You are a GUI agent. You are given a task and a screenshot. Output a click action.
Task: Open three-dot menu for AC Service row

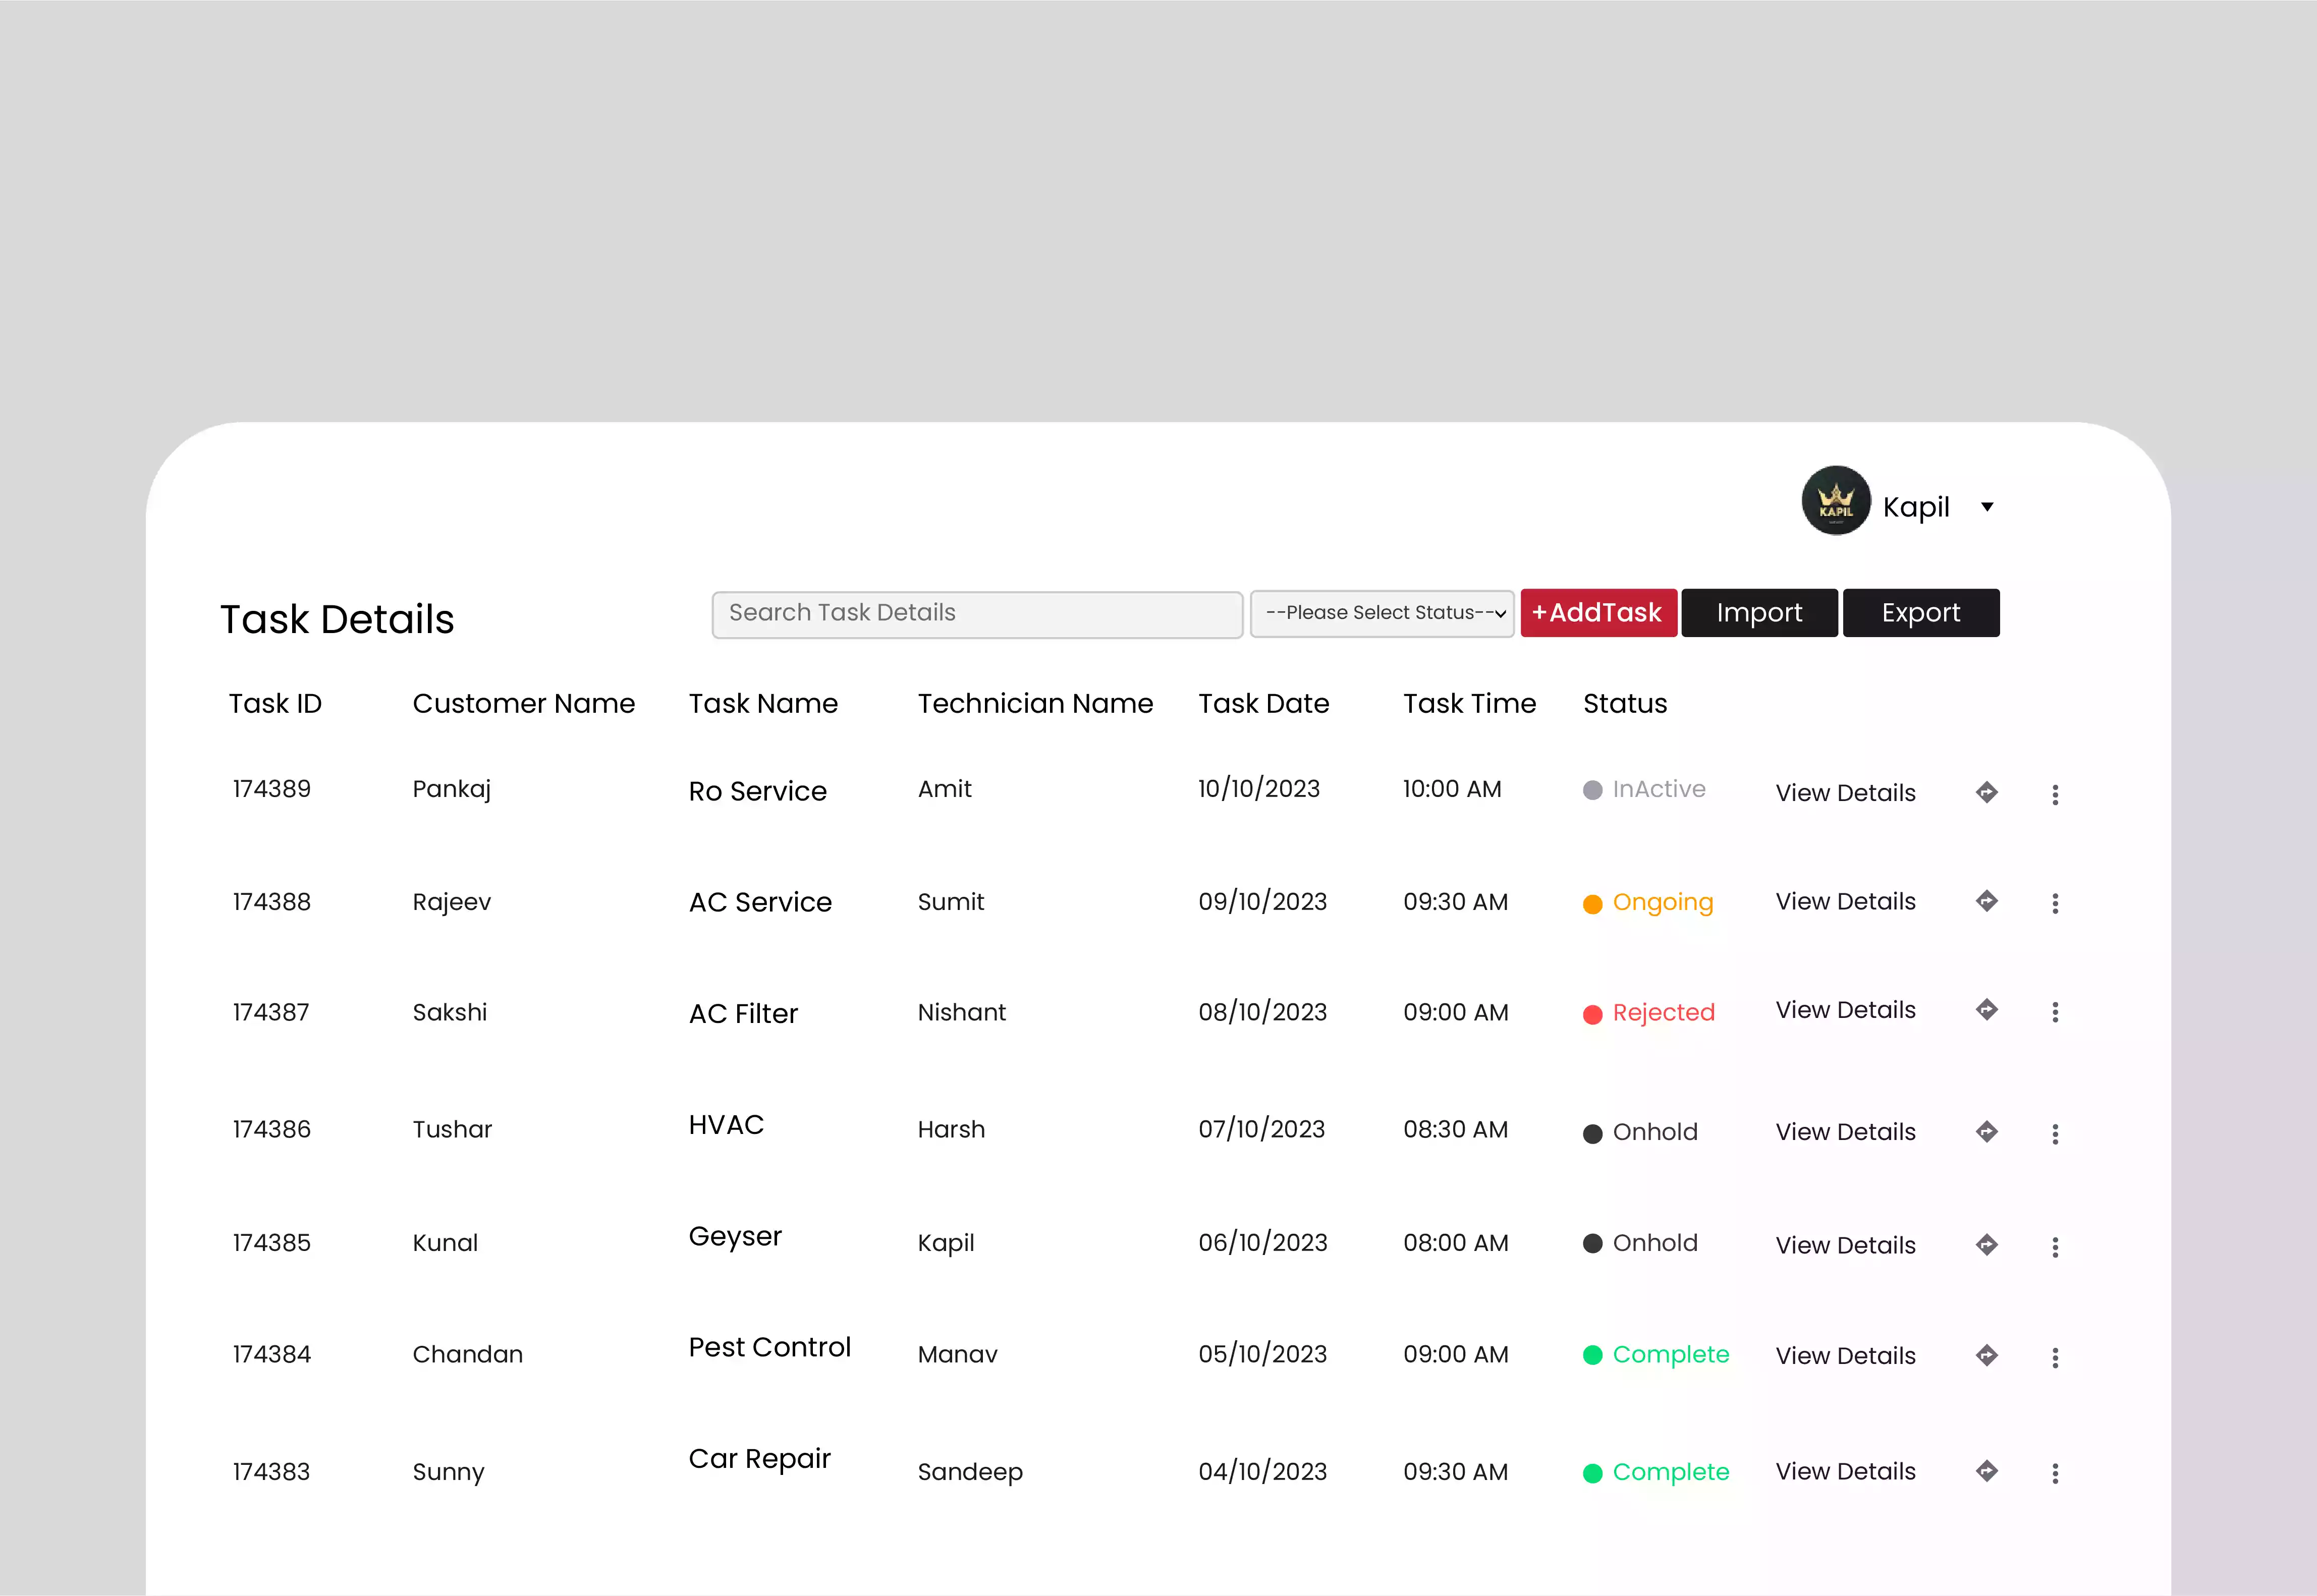2055,903
